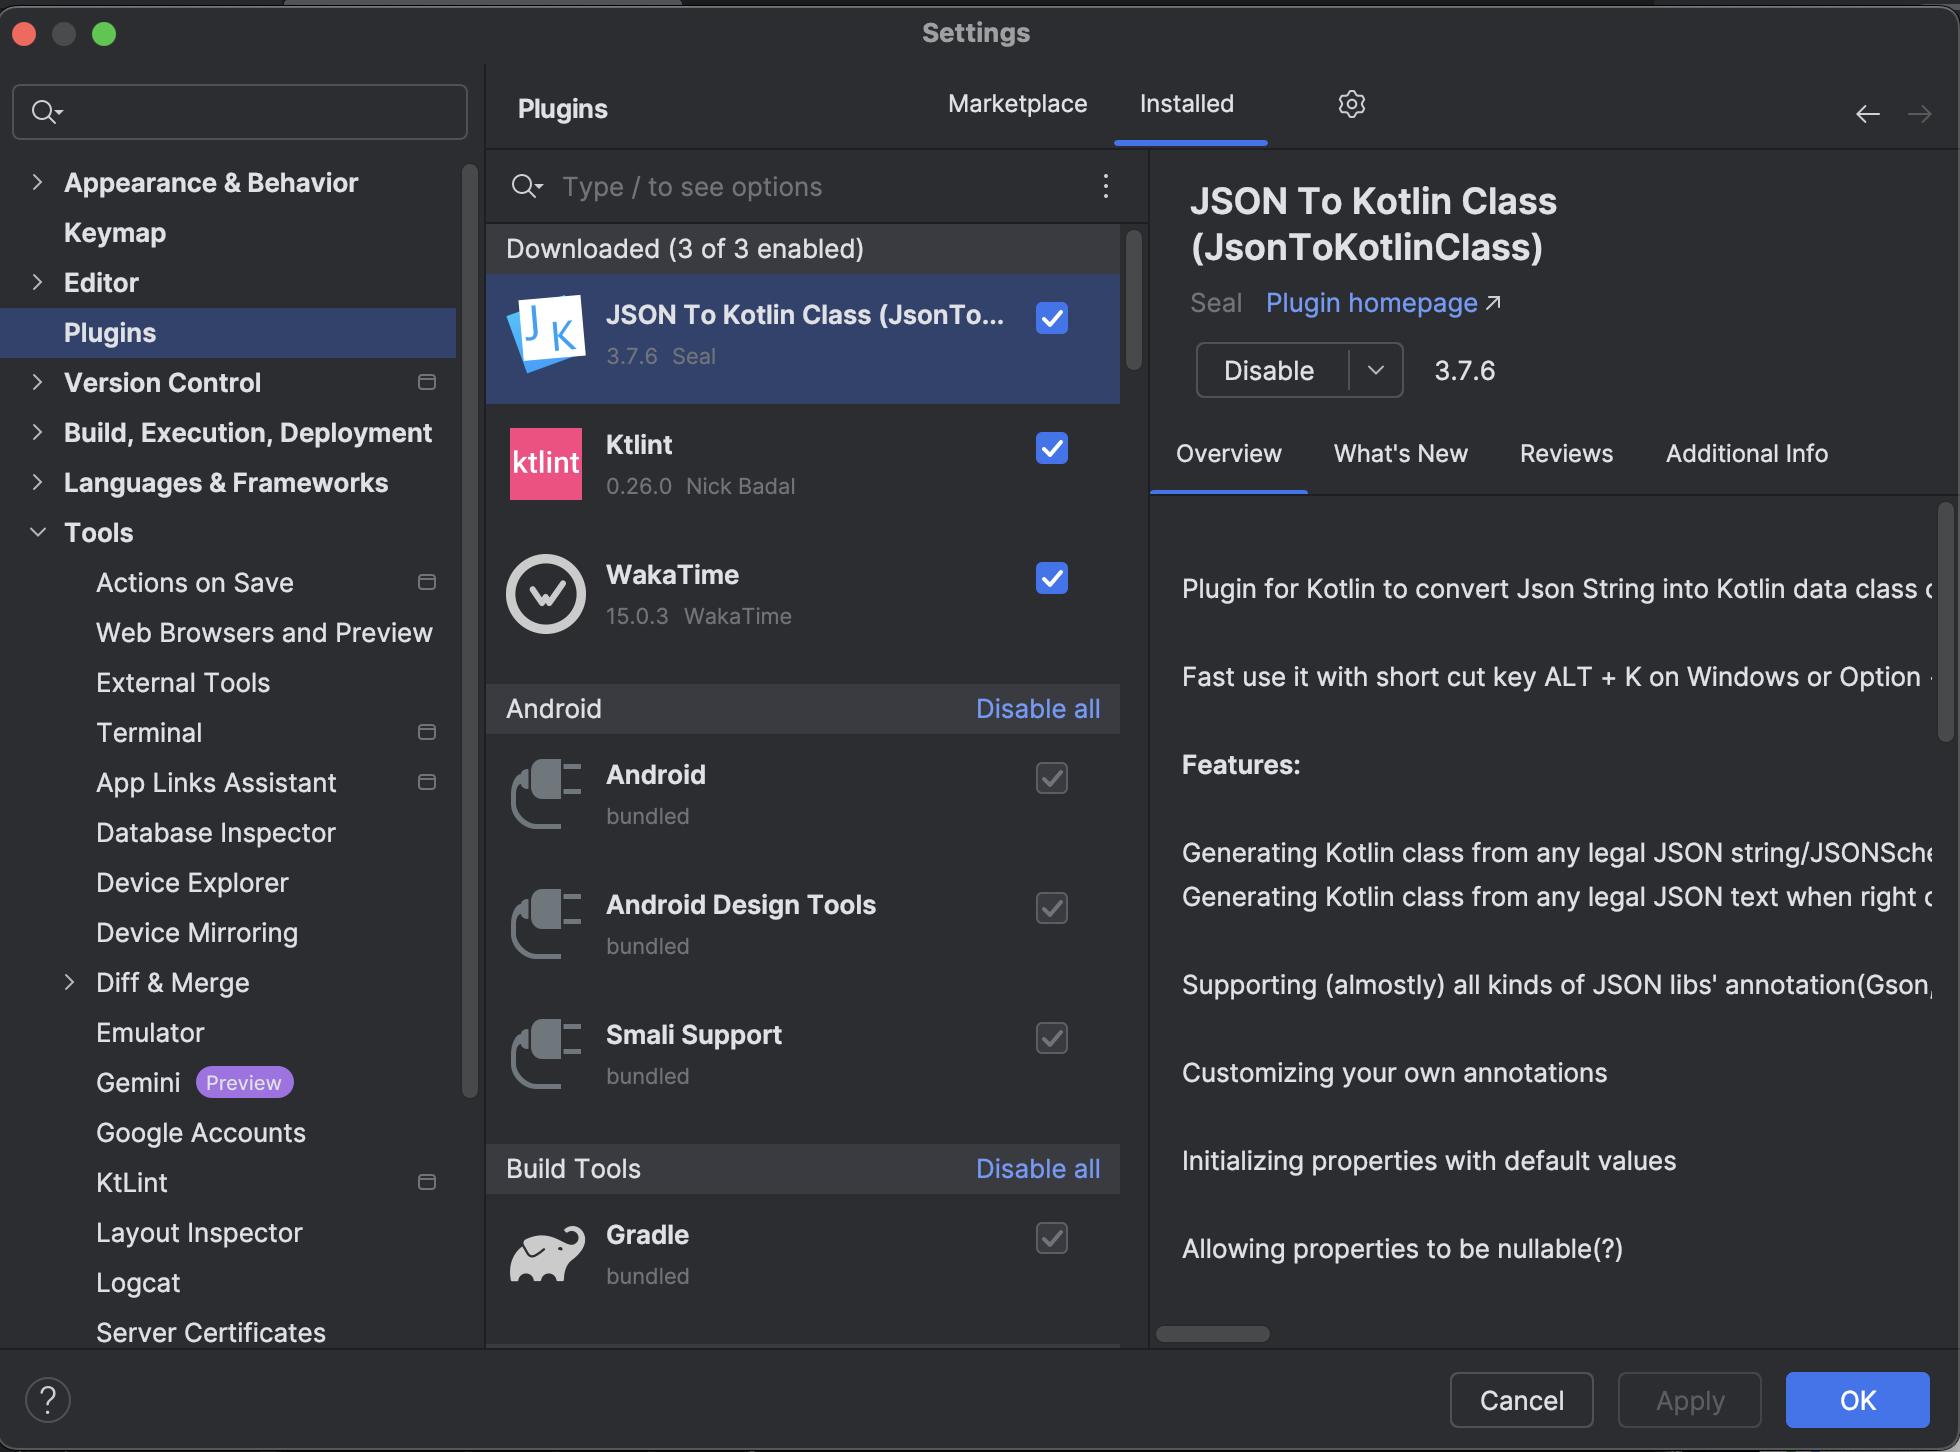Open the help question mark icon

click(48, 1400)
